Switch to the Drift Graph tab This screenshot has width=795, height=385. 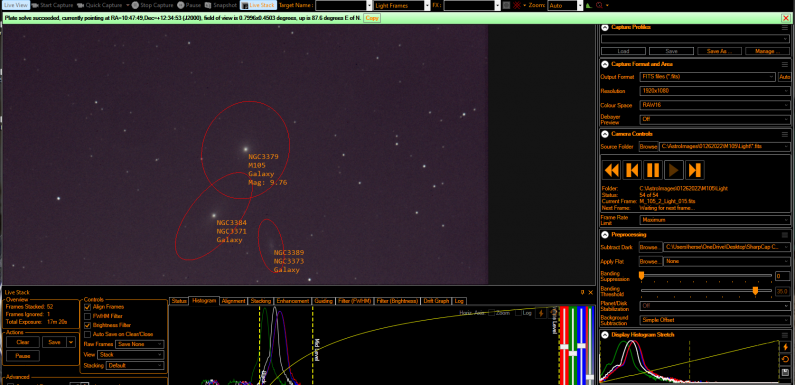[x=436, y=301]
